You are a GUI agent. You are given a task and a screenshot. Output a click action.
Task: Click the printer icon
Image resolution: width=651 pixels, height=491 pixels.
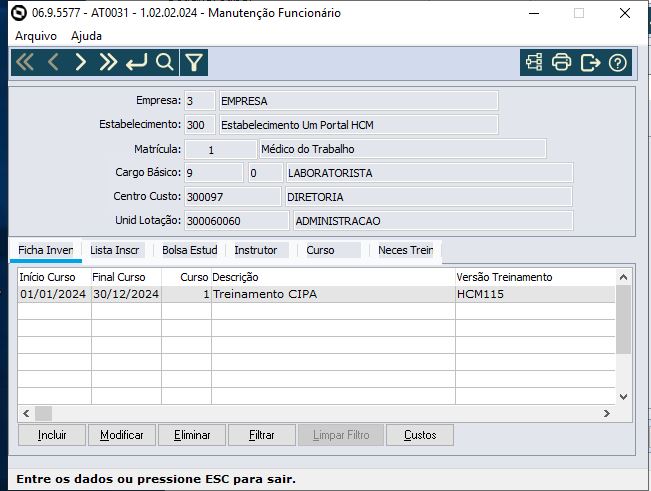click(561, 63)
